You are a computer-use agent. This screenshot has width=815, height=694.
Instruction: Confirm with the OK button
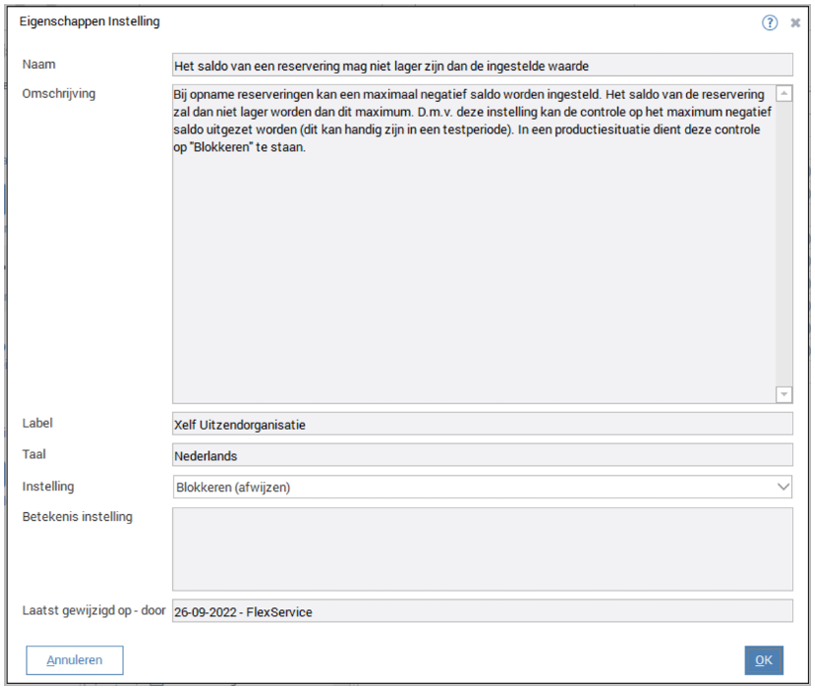click(x=763, y=660)
